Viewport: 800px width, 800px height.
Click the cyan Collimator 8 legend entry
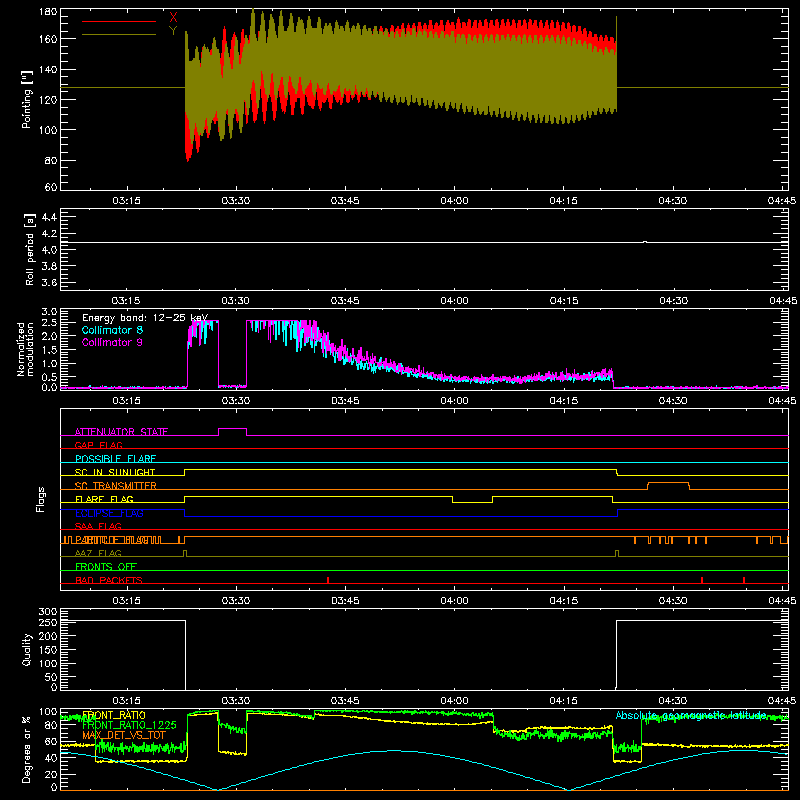click(x=112, y=330)
